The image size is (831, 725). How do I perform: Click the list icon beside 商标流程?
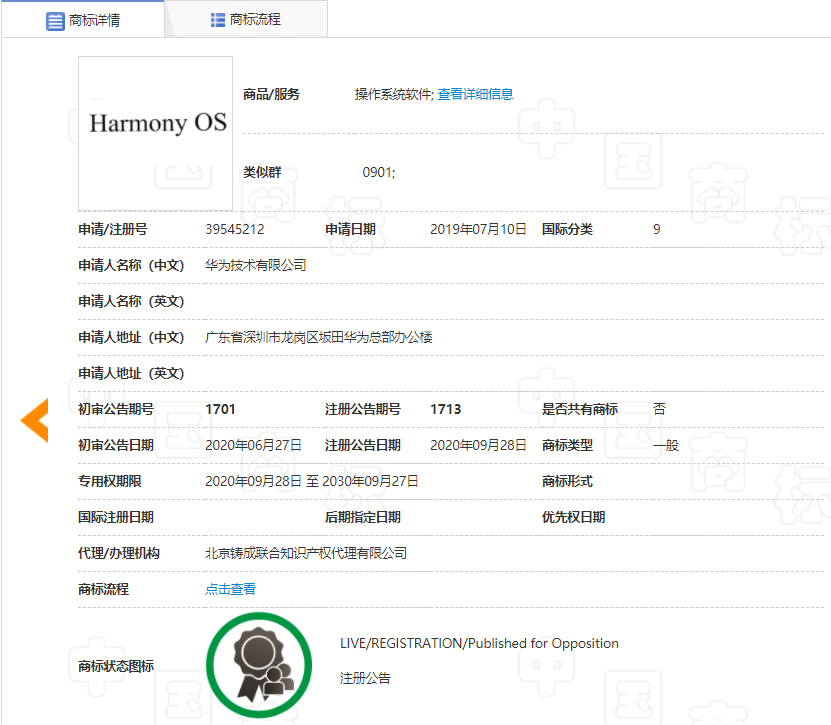[x=218, y=20]
